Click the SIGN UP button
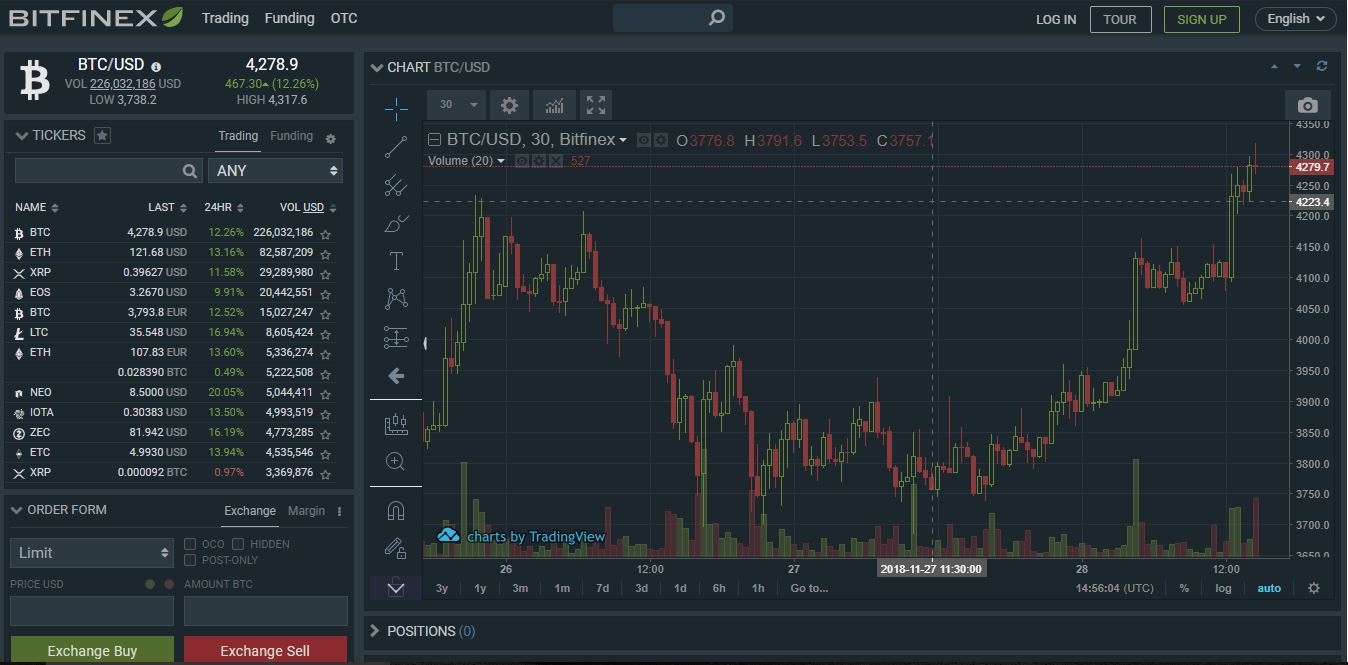The width and height of the screenshot is (1348, 665). click(x=1202, y=19)
